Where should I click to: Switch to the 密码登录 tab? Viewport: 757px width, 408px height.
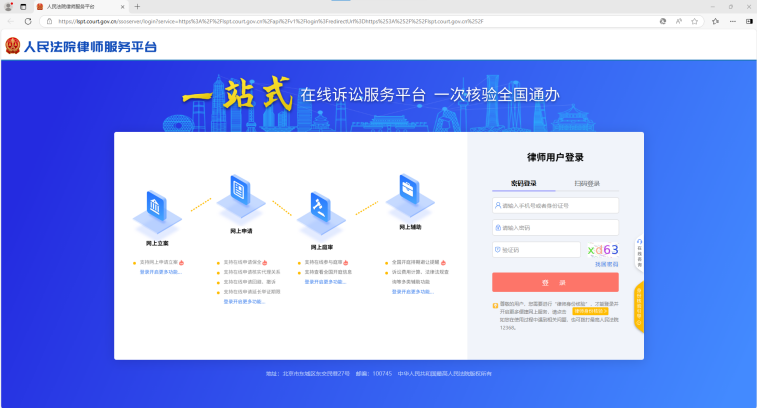[523, 184]
